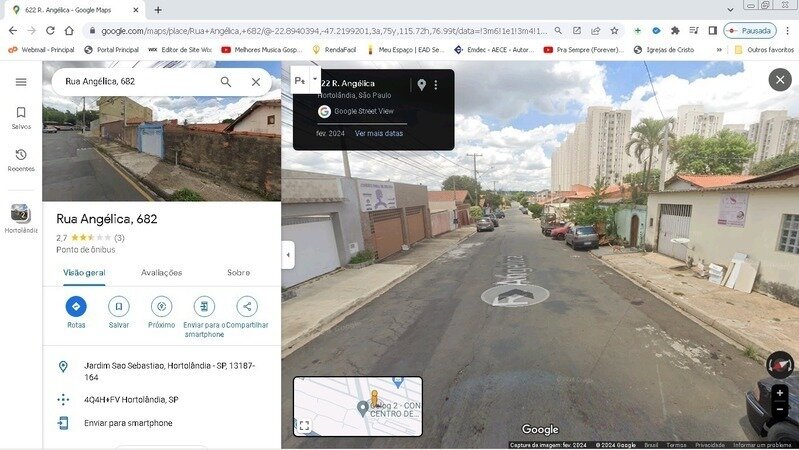This screenshot has height=450, width=799.
Task: Open Street View three-dot options menu
Action: click(x=436, y=86)
